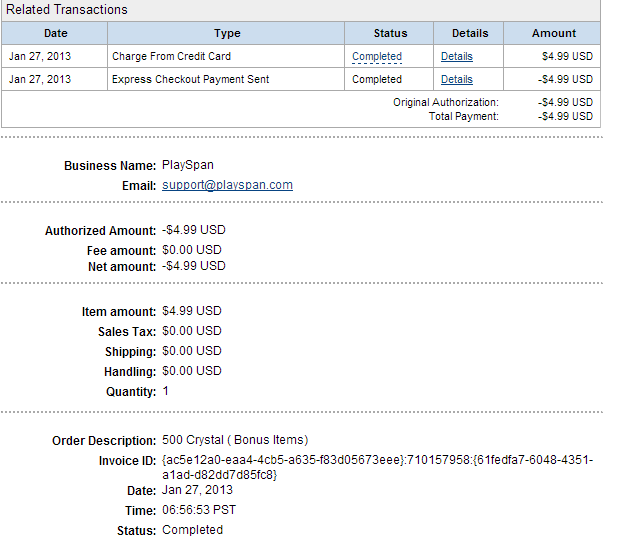Image resolution: width=632 pixels, height=542 pixels.
Task: Click the support@playspan.com email link
Action: [227, 185]
